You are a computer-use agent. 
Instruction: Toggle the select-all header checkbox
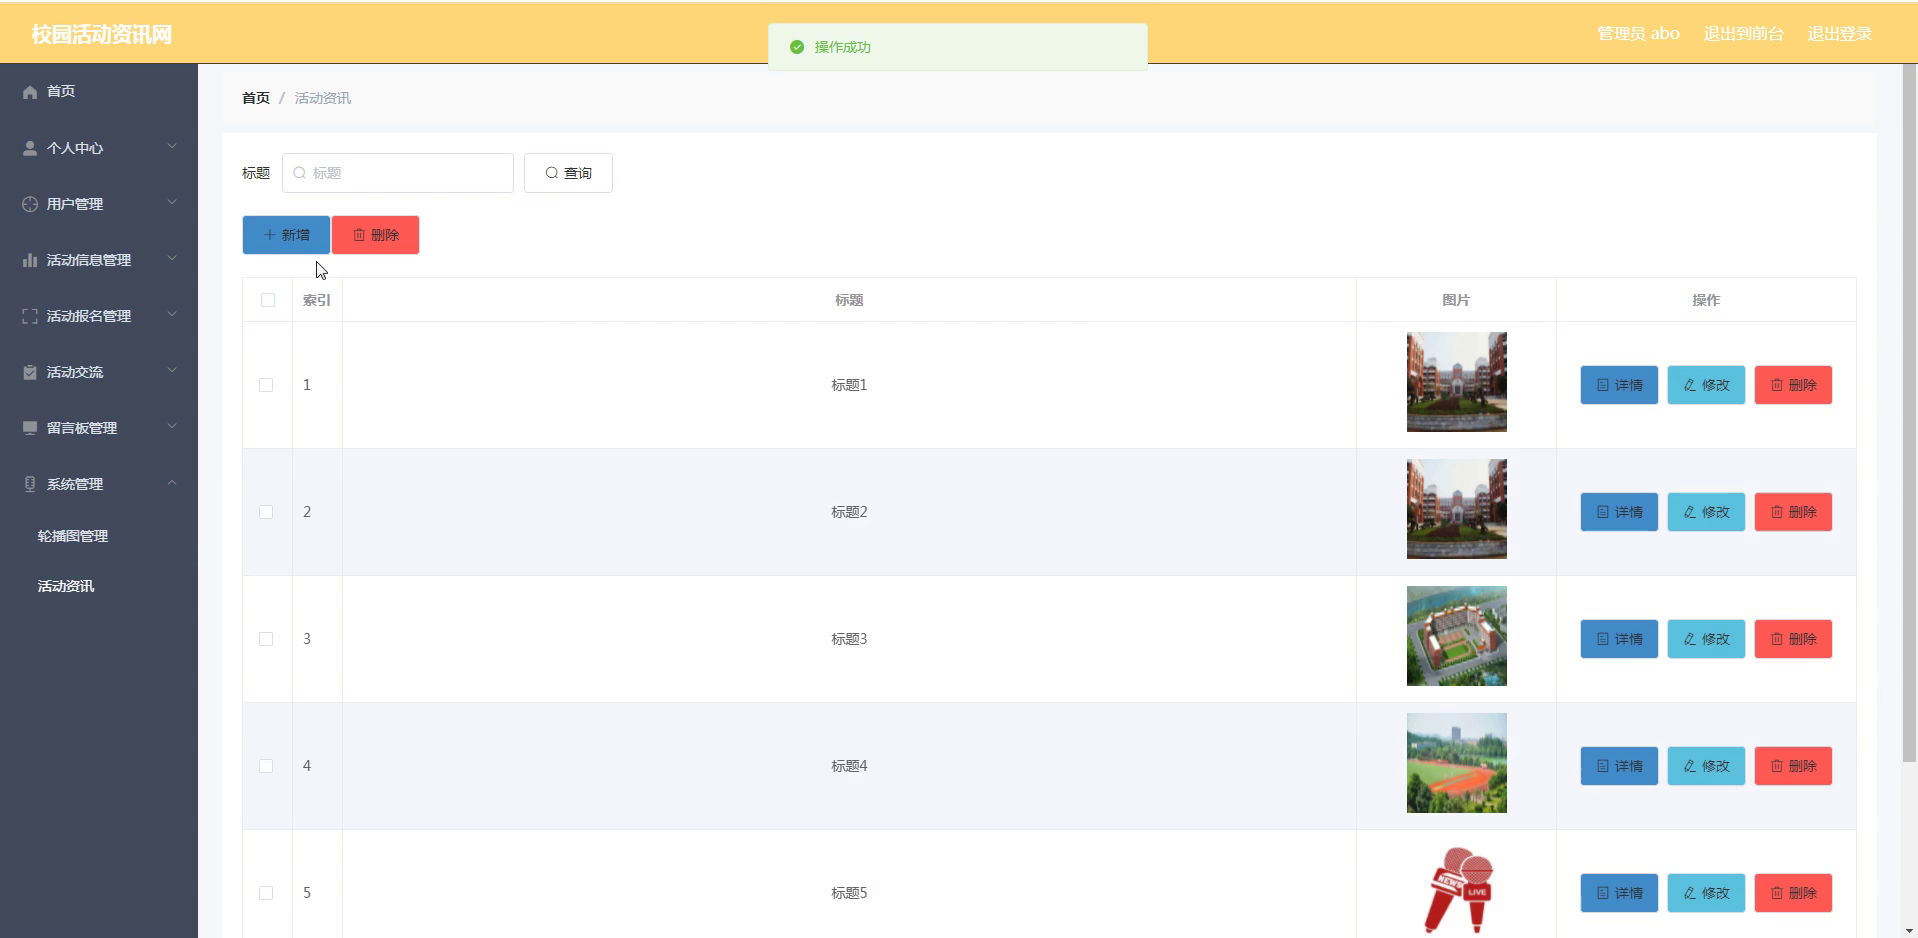point(268,300)
